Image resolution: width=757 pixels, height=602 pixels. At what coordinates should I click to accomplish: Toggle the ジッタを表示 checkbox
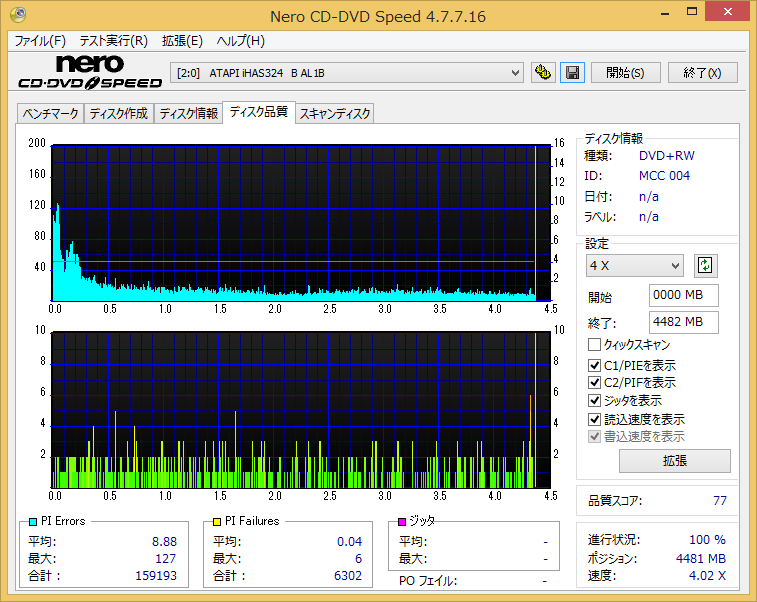pyautogui.click(x=594, y=401)
